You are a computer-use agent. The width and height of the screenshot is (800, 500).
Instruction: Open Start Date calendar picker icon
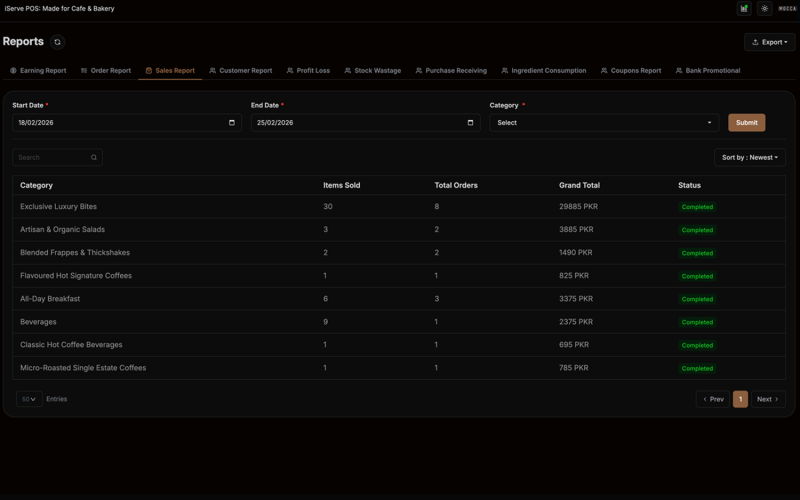tap(232, 123)
